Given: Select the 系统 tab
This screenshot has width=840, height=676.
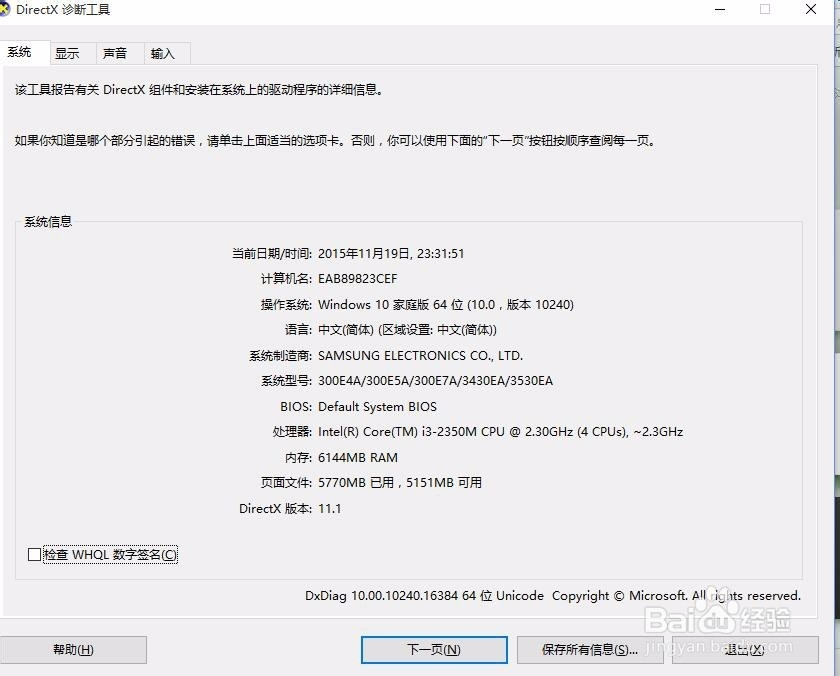Looking at the screenshot, I should coord(23,51).
